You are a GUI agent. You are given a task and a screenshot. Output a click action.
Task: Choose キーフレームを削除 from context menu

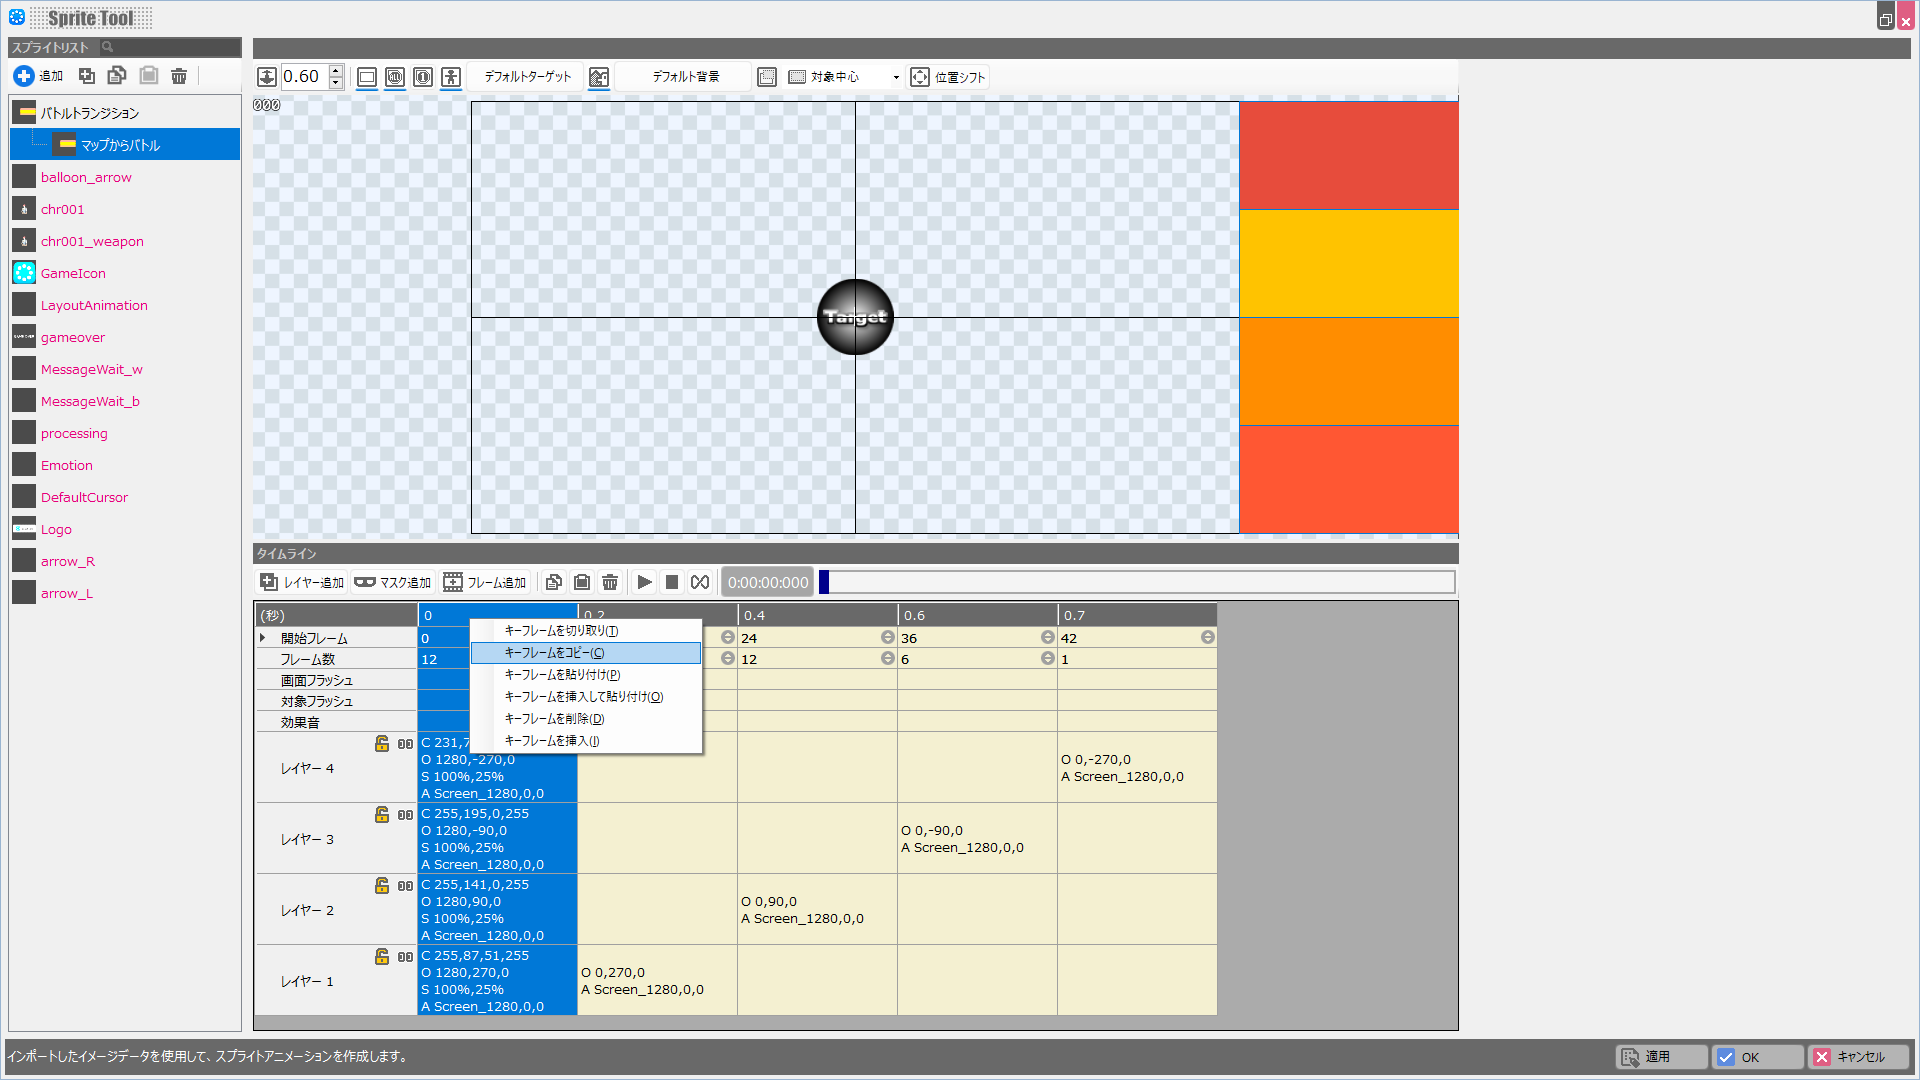[554, 719]
